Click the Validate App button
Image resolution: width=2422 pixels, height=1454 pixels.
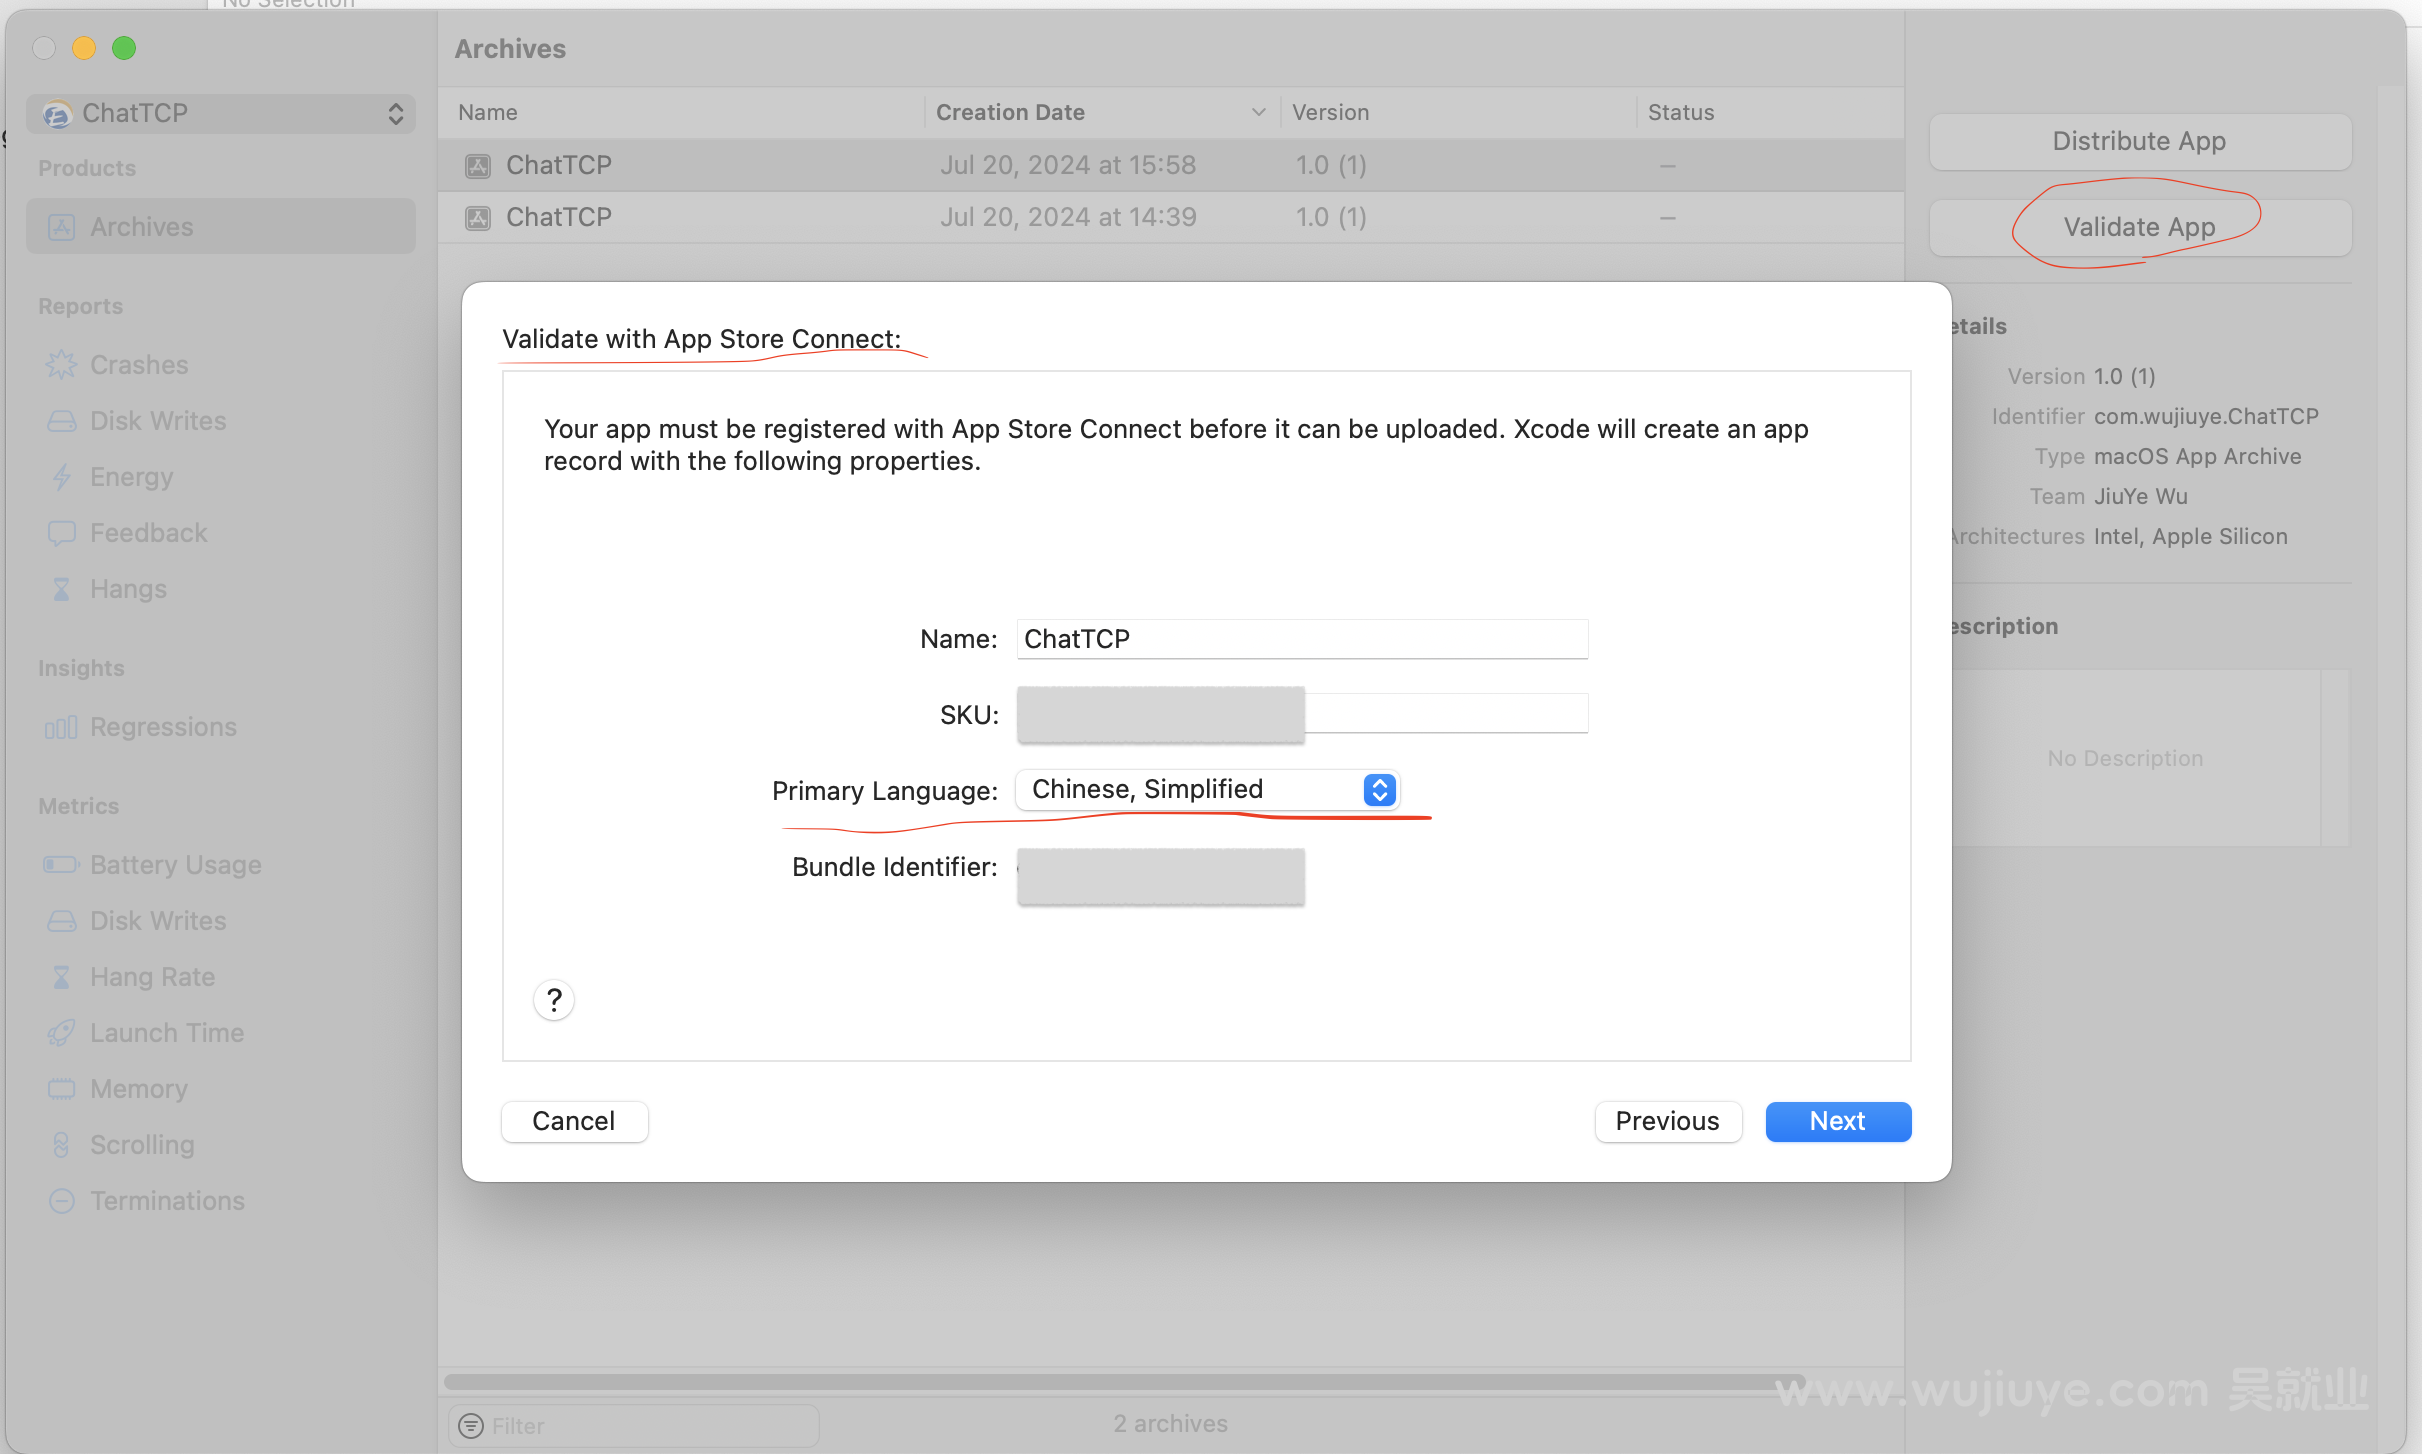click(2140, 227)
